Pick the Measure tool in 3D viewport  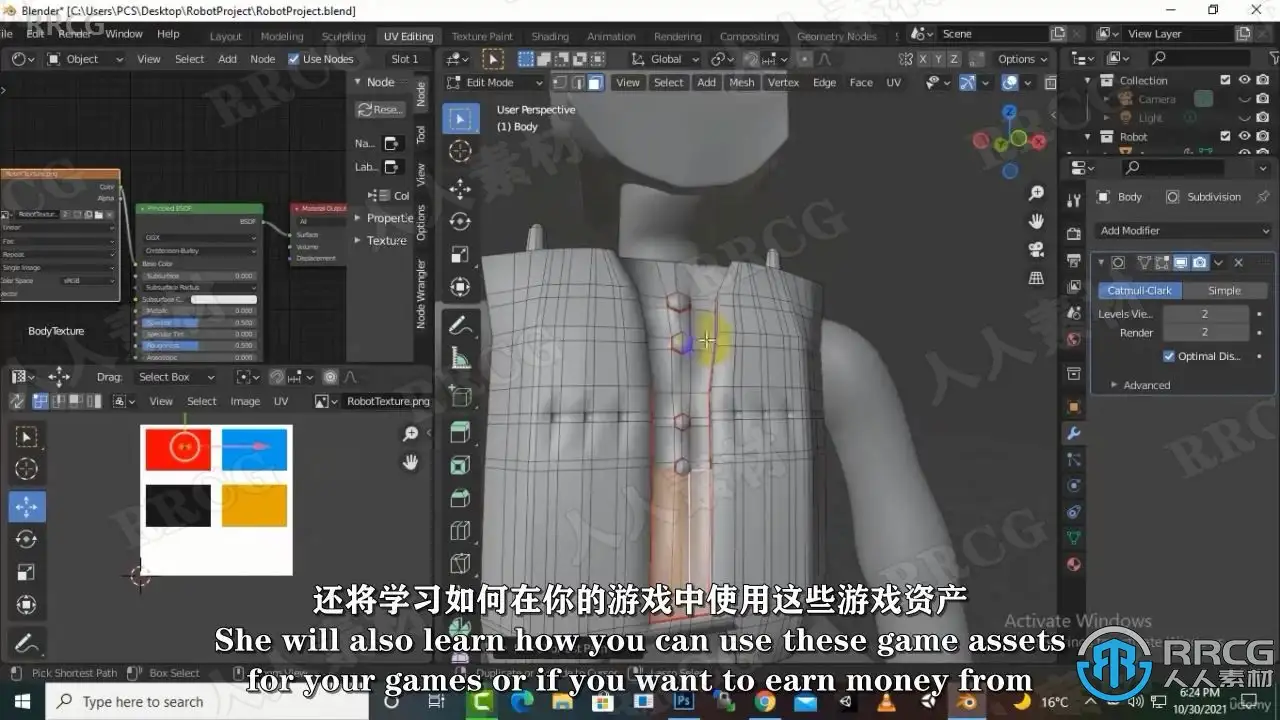(x=460, y=357)
